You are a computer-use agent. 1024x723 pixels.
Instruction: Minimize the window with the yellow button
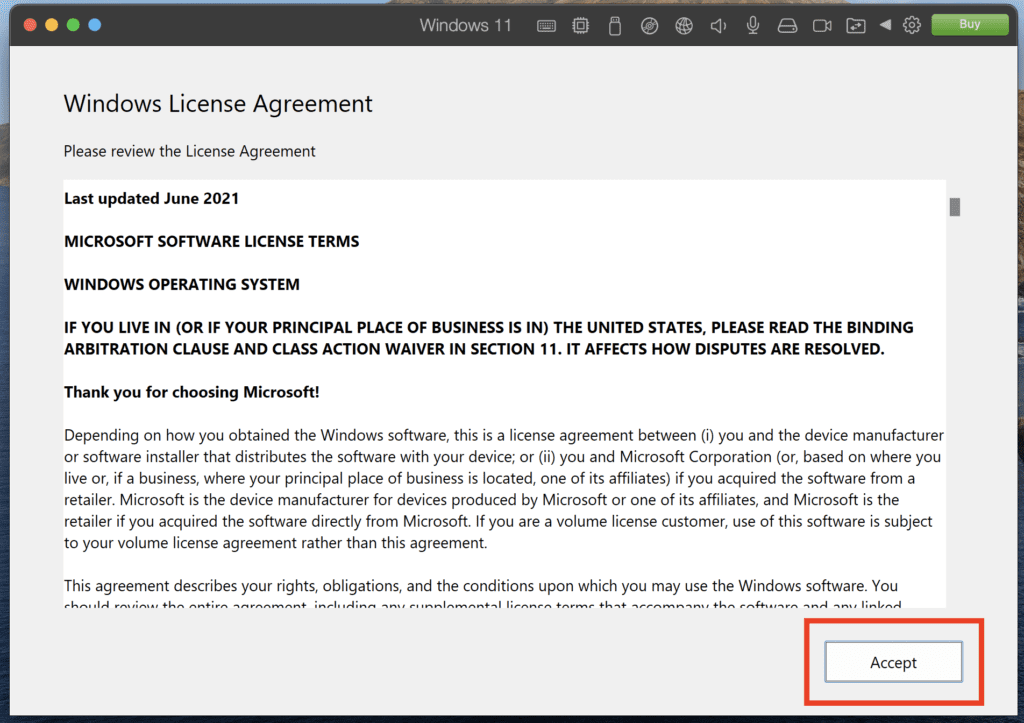(52, 25)
